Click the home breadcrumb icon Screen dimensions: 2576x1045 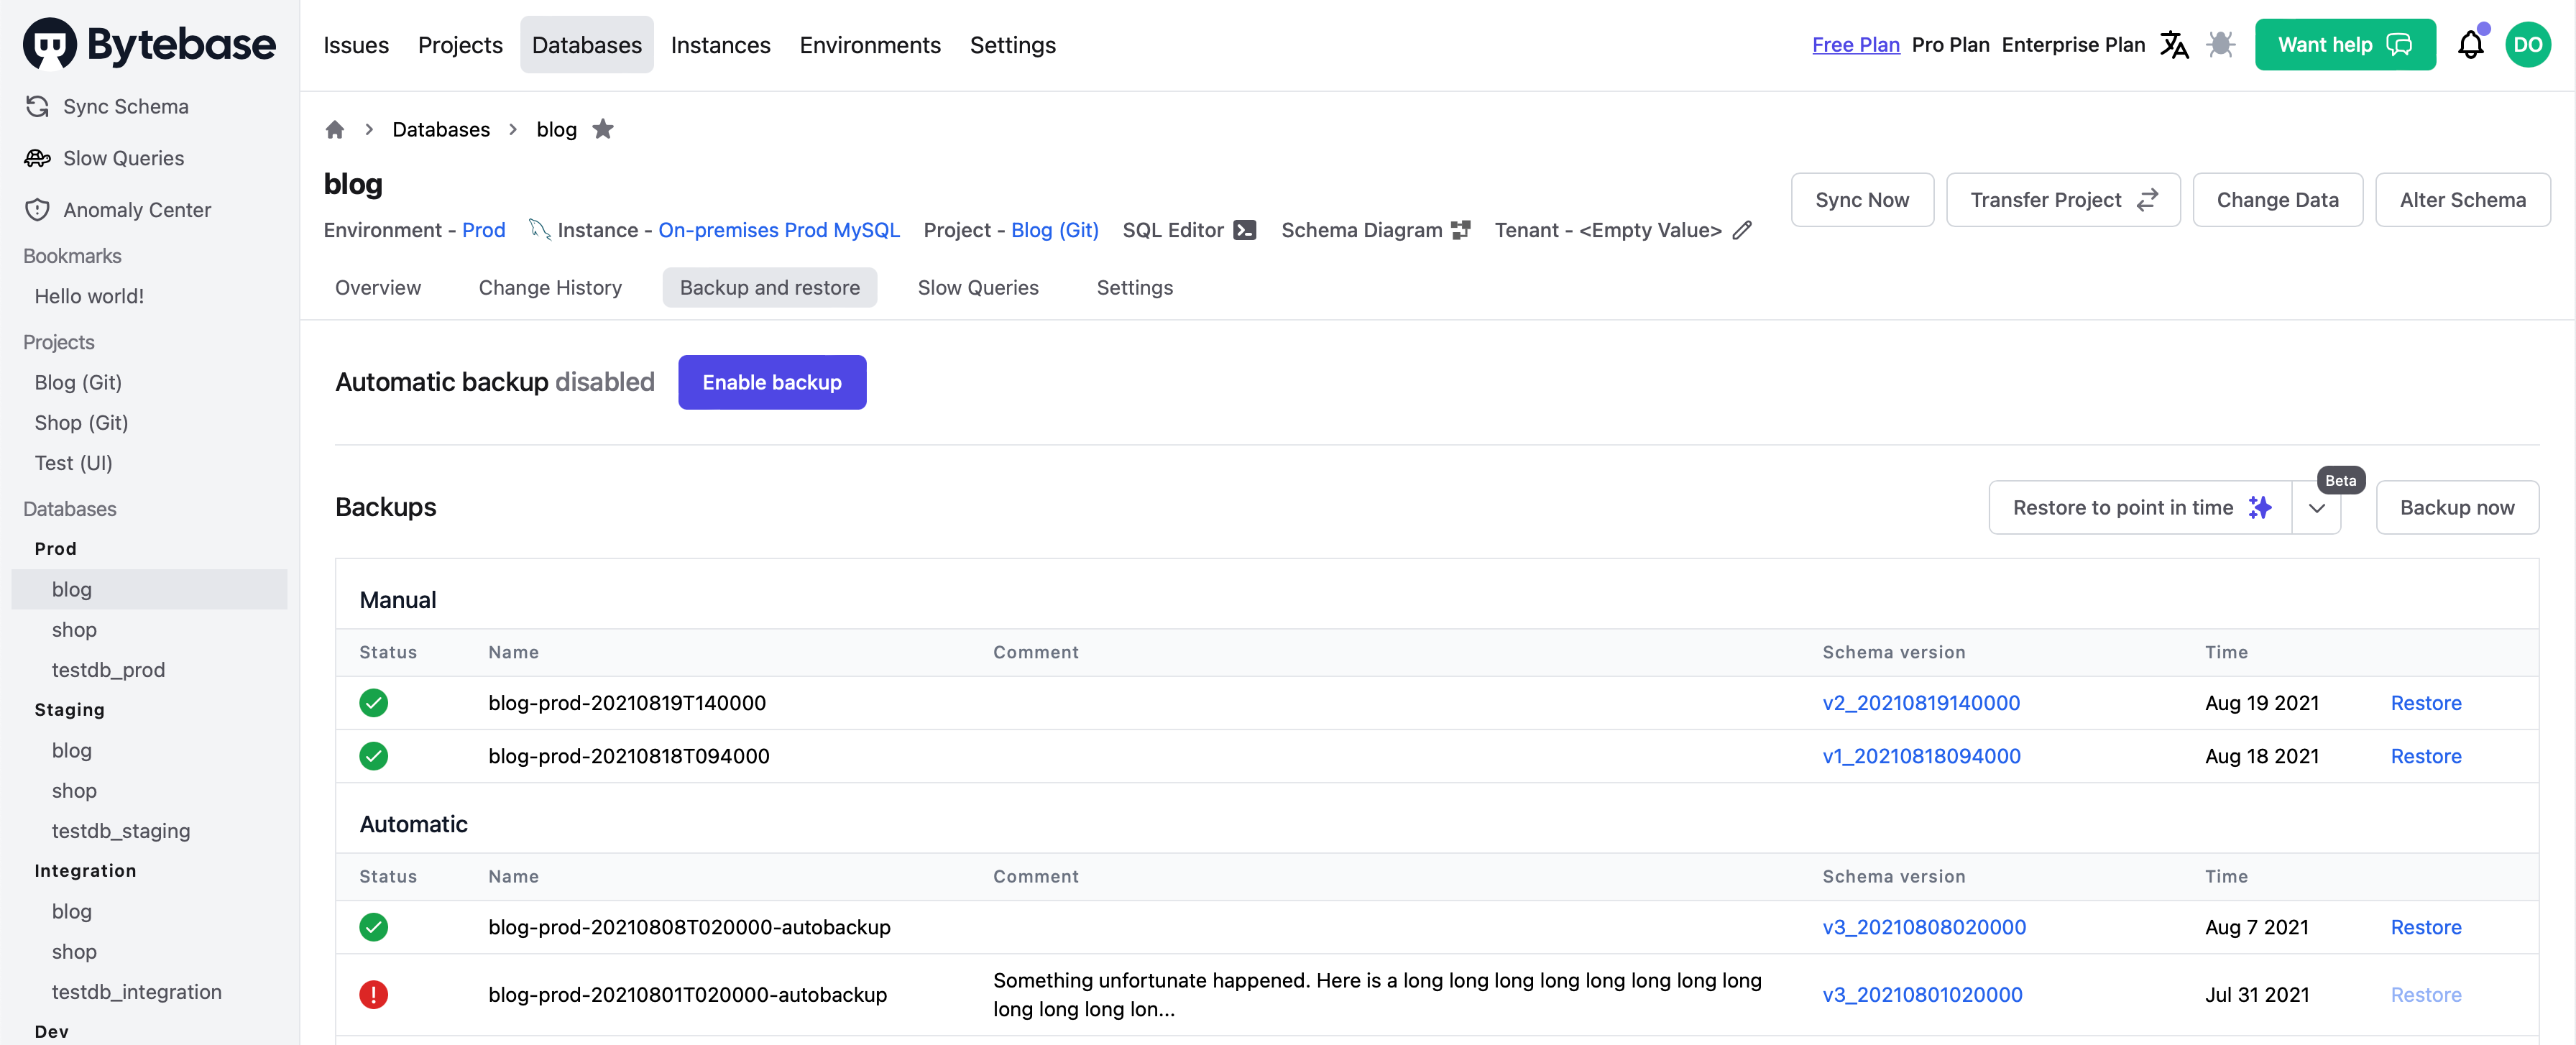coord(335,130)
